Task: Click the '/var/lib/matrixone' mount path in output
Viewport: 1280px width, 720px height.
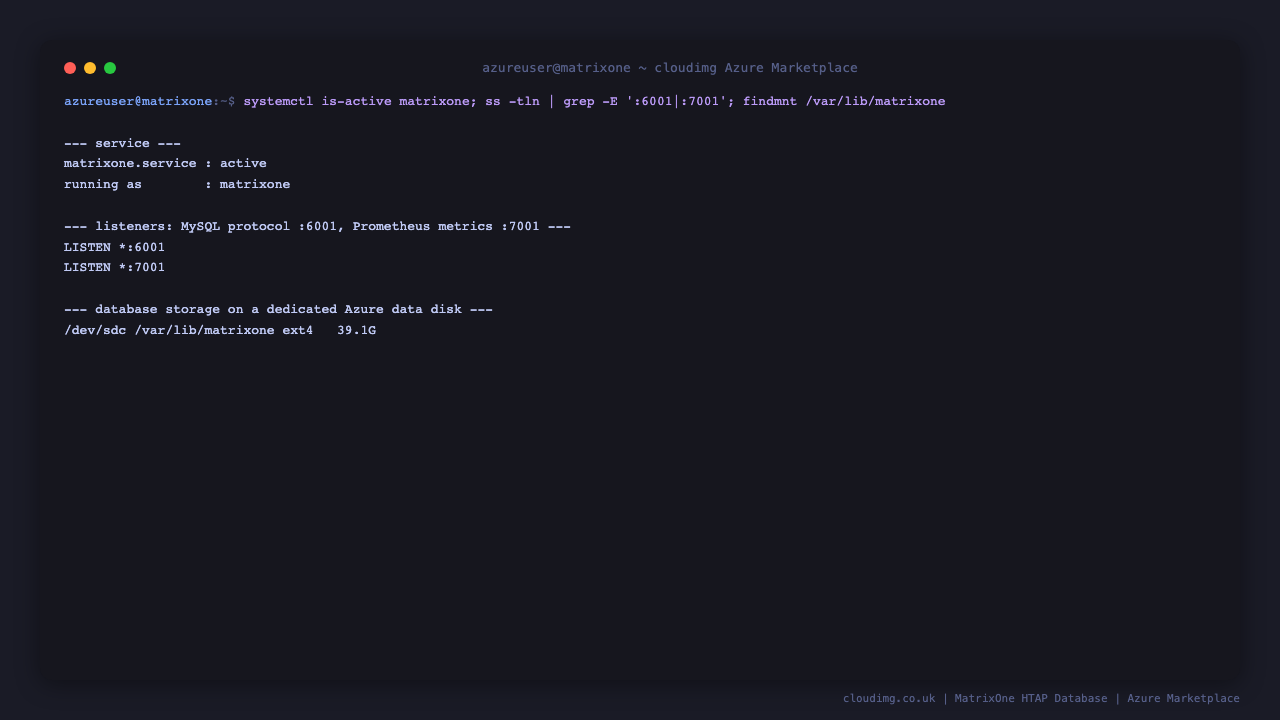Action: point(204,330)
